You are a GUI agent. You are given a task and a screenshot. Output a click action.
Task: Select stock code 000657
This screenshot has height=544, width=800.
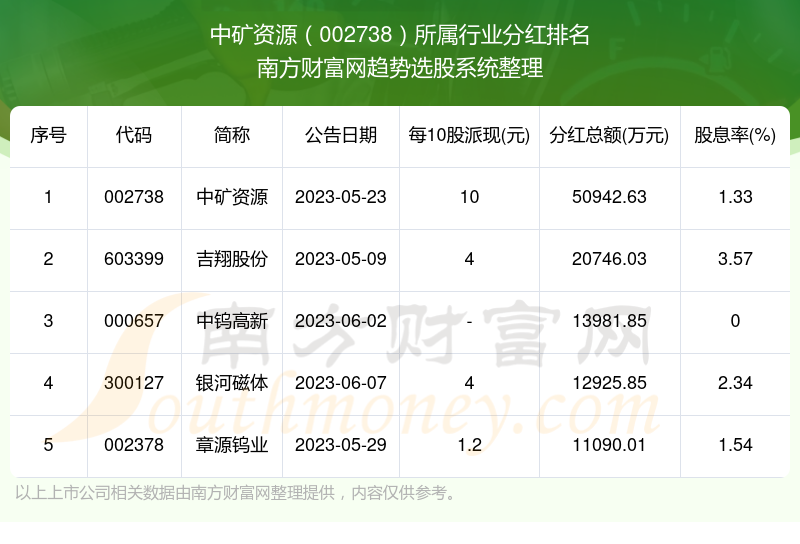134,321
